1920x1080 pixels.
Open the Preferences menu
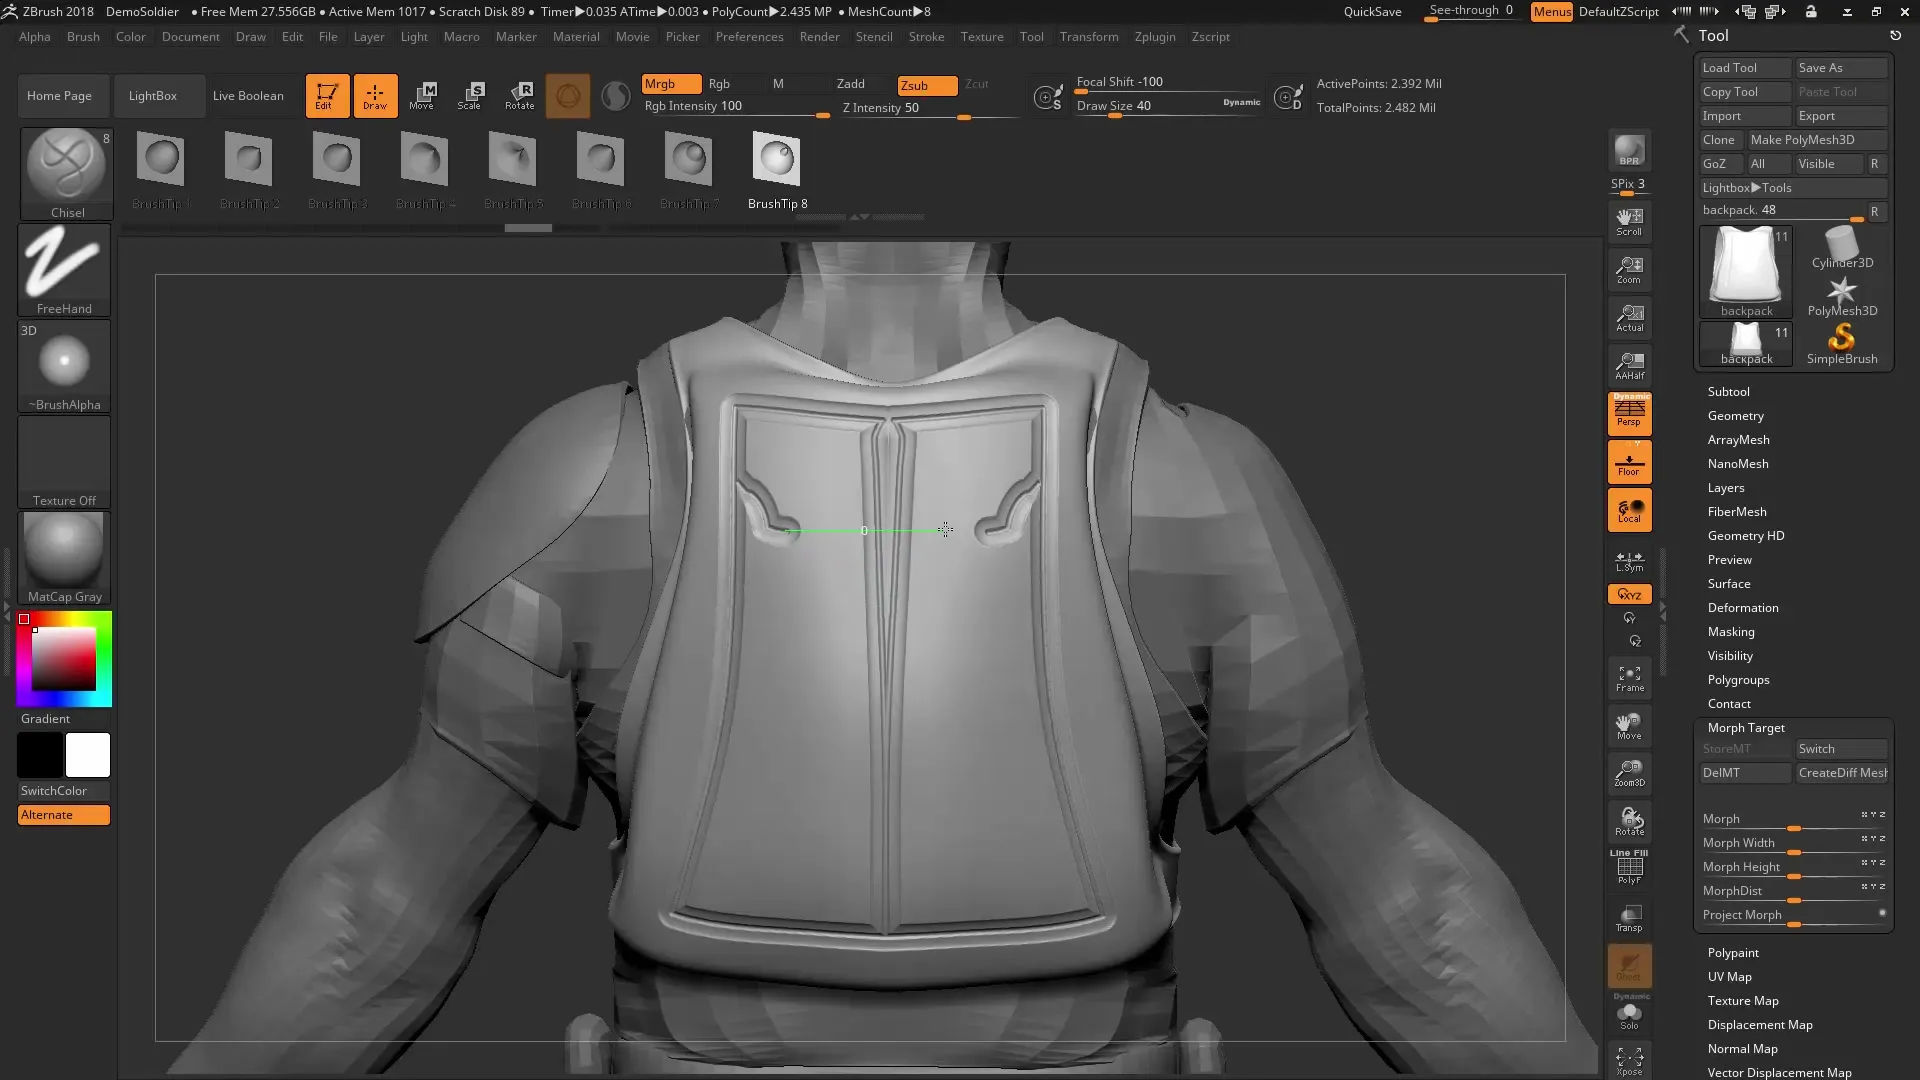point(749,37)
